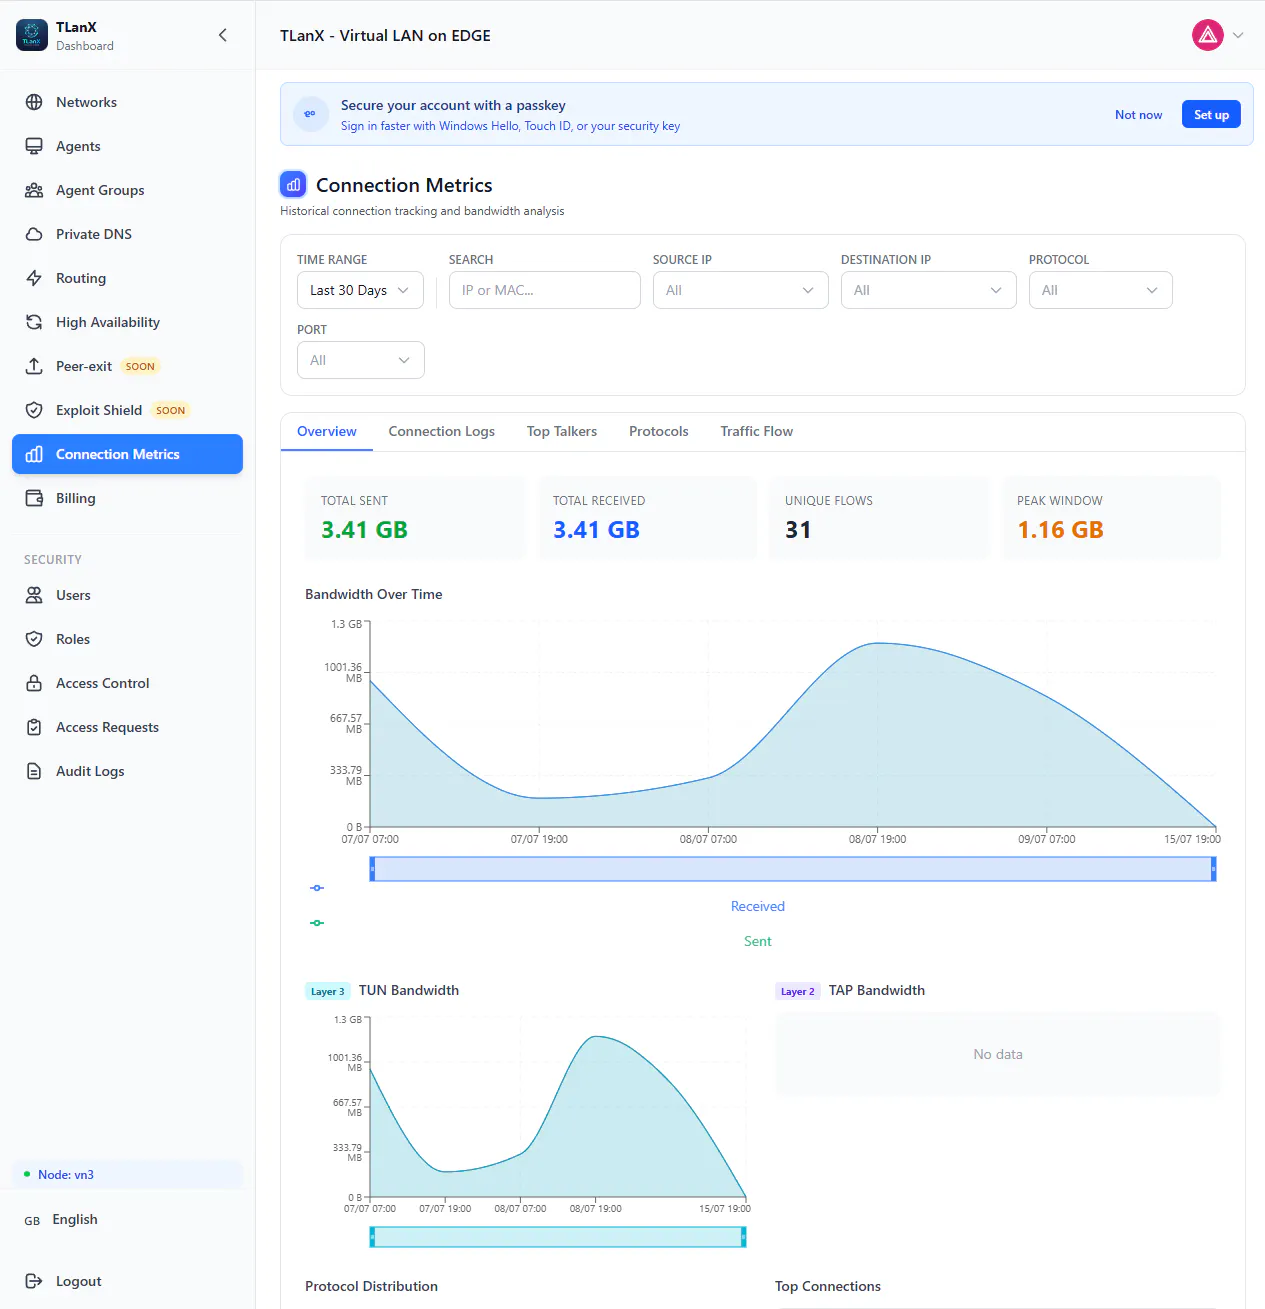
Task: Click the Agent Groups people icon
Action: 34,190
